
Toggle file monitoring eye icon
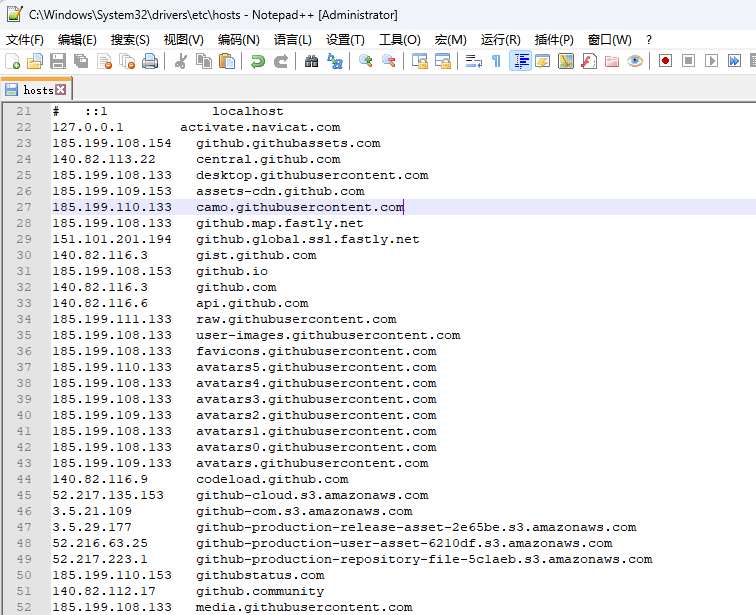point(635,61)
